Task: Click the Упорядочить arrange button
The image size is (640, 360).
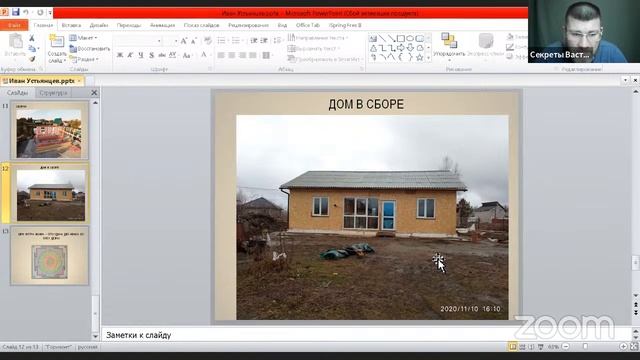Action: 449,47
